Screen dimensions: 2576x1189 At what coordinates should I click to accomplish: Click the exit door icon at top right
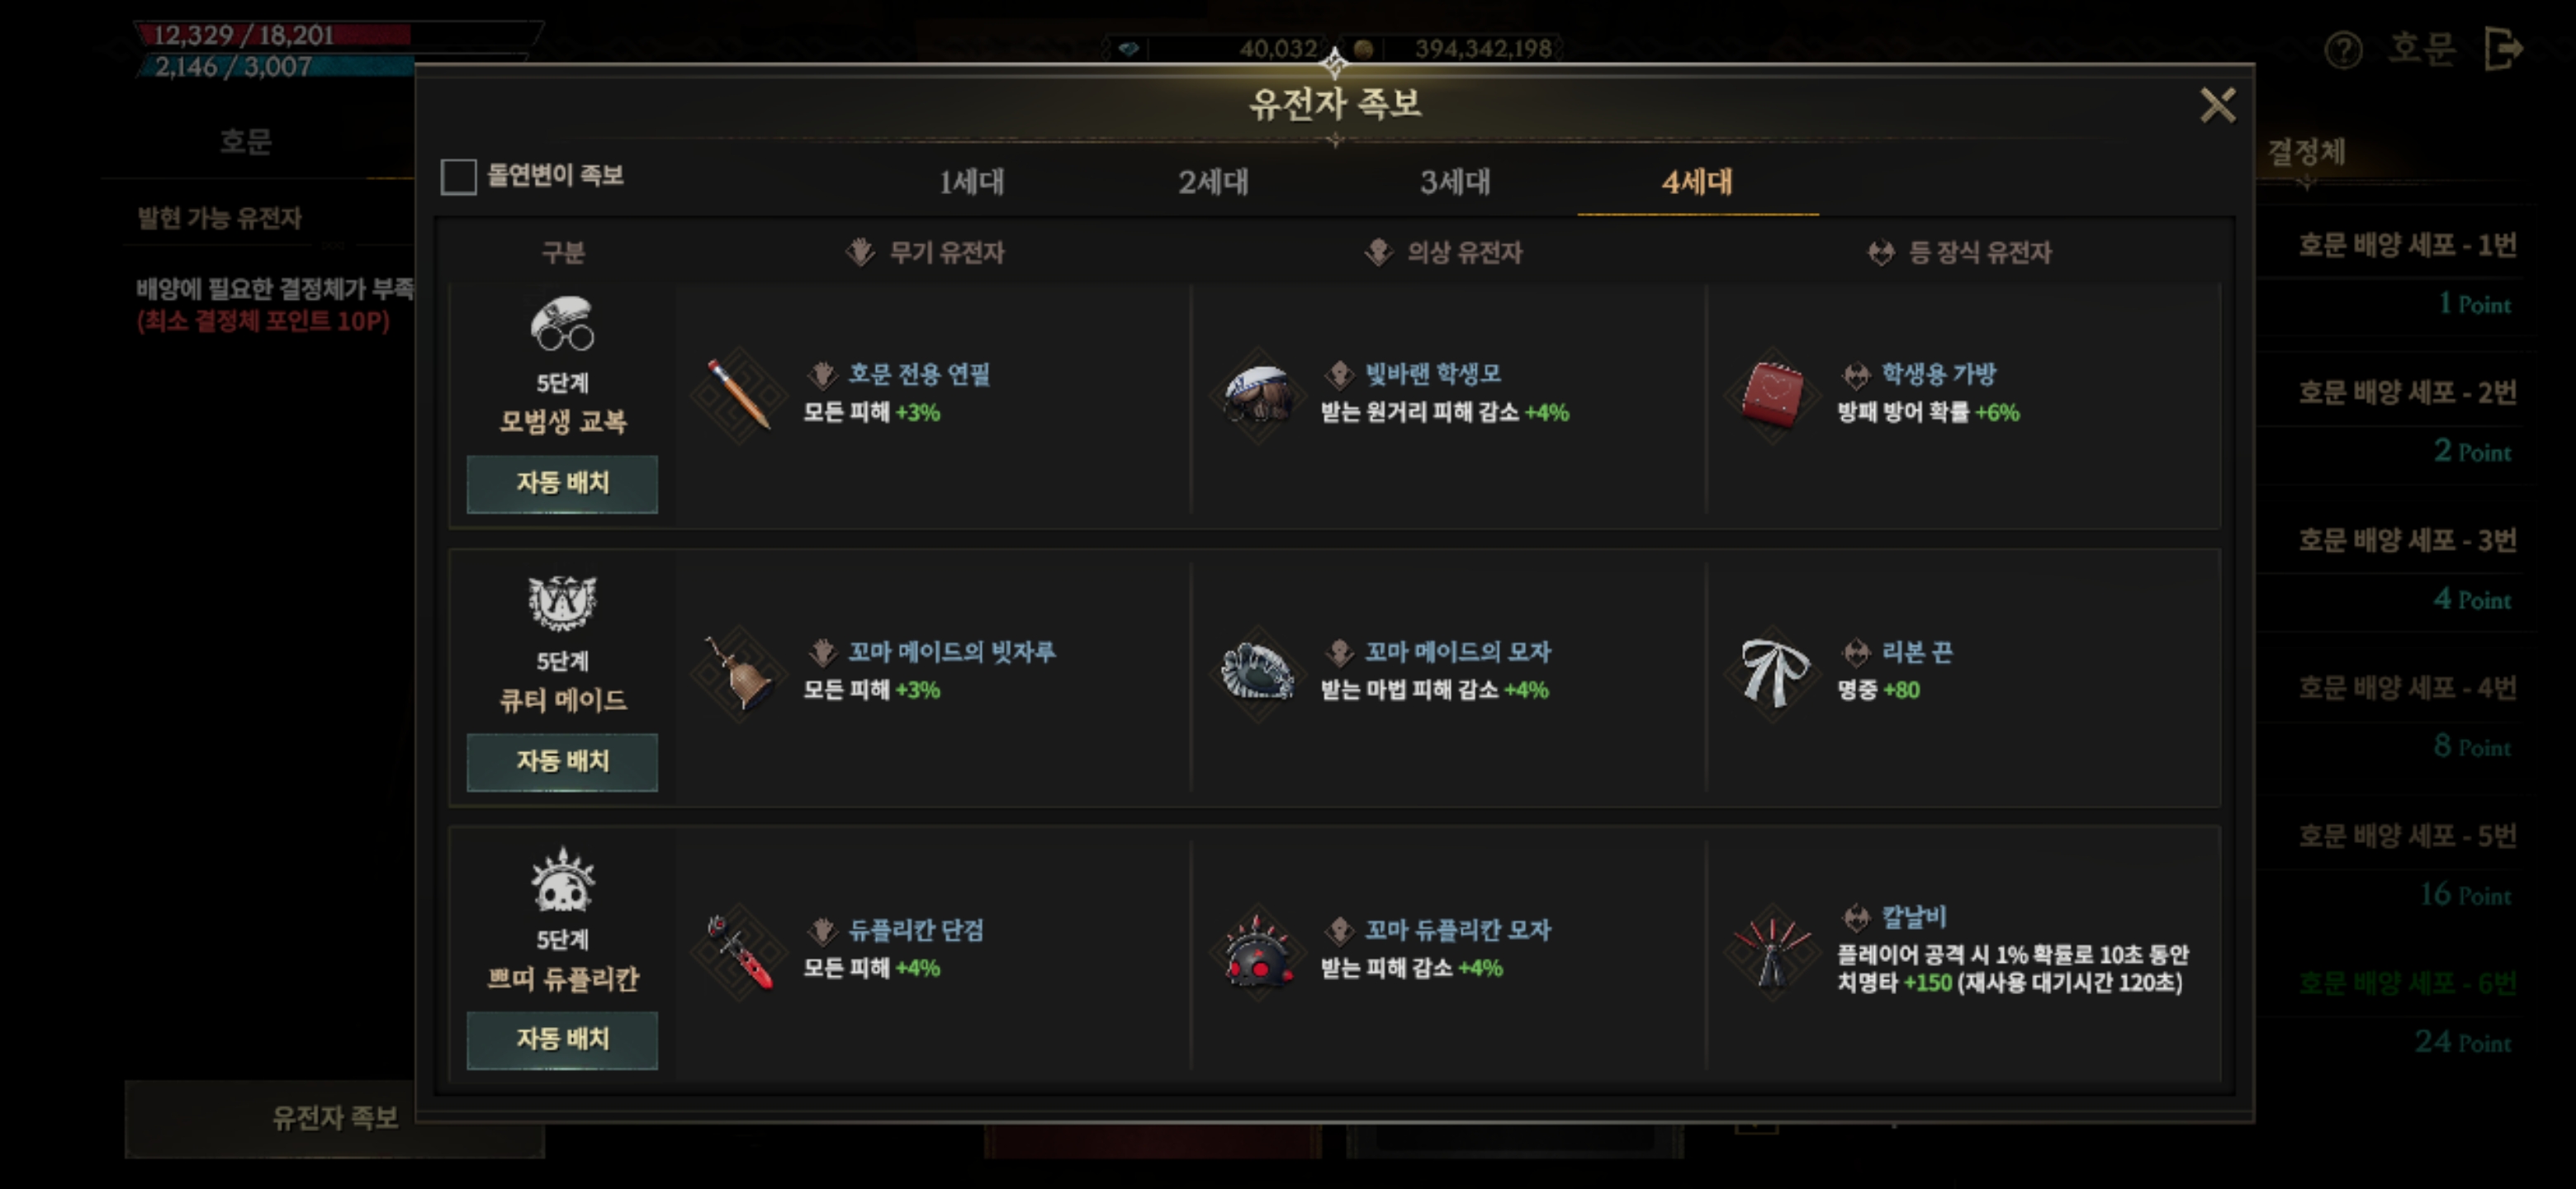2503,49
